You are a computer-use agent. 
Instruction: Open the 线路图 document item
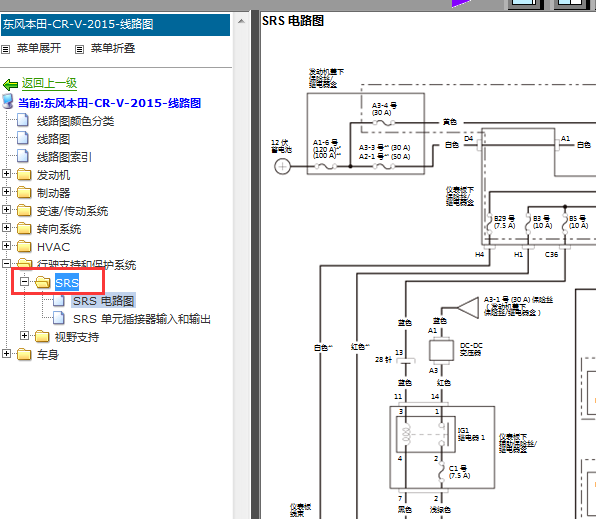[53, 139]
